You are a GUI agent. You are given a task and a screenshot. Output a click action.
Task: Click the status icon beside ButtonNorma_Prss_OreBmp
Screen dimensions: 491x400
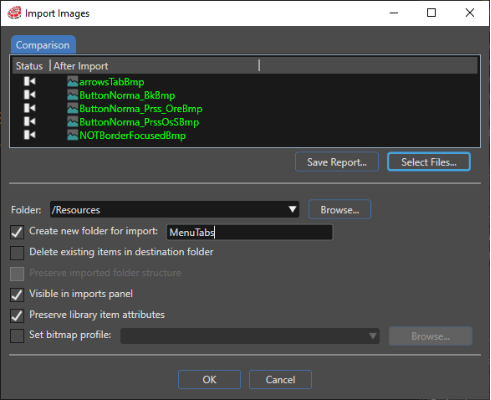(x=29, y=108)
